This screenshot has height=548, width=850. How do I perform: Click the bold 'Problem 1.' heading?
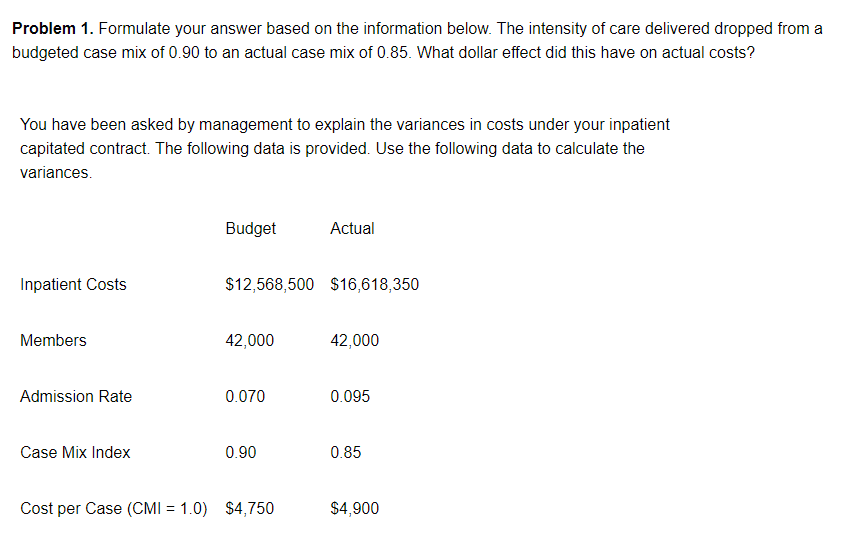point(53,28)
